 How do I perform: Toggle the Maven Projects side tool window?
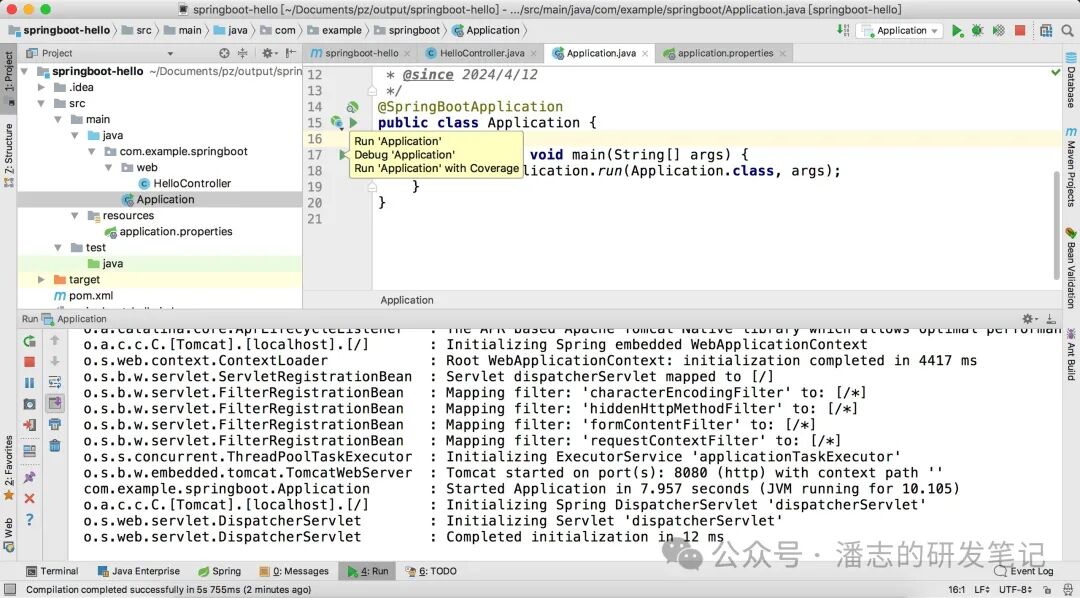[x=1071, y=167]
